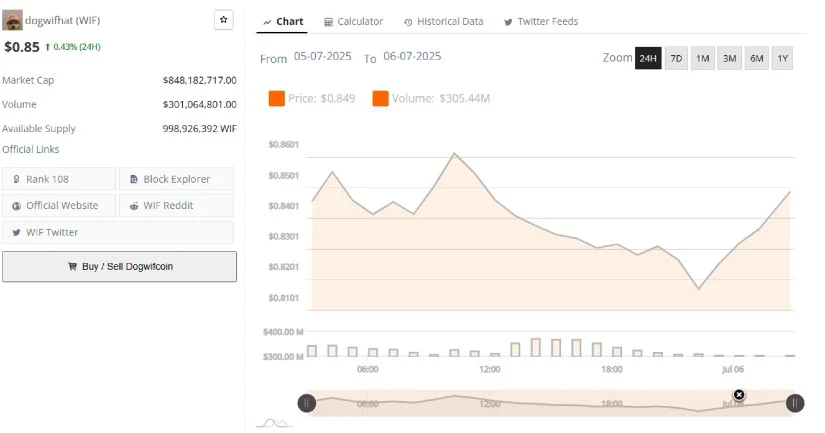Open the WIF Twitter link

[x=118, y=233]
